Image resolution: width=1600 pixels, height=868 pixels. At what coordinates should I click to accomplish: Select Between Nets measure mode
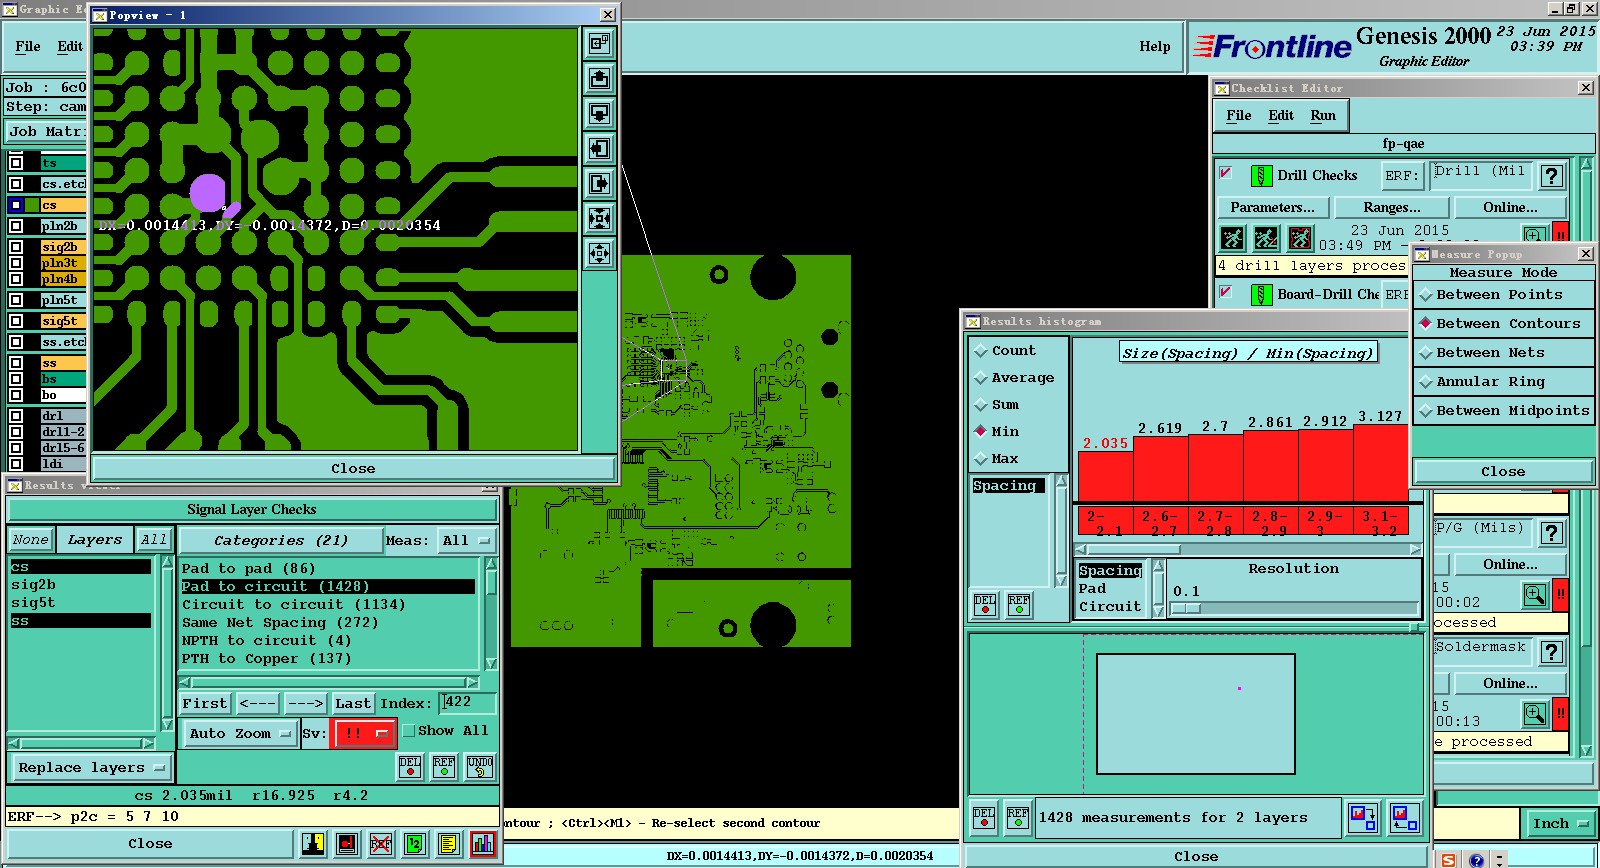tap(1503, 353)
